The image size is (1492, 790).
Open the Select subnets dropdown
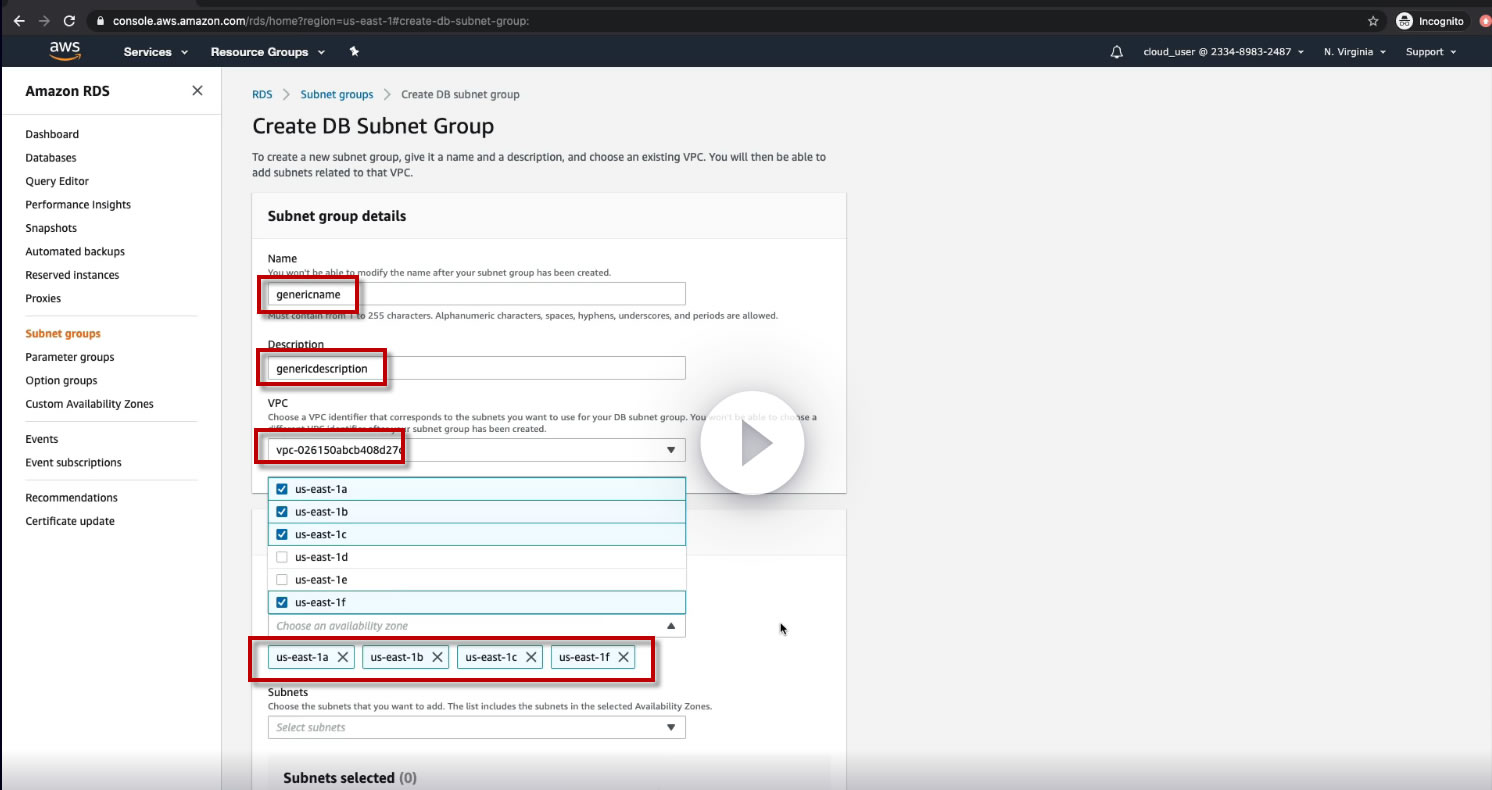[476, 727]
